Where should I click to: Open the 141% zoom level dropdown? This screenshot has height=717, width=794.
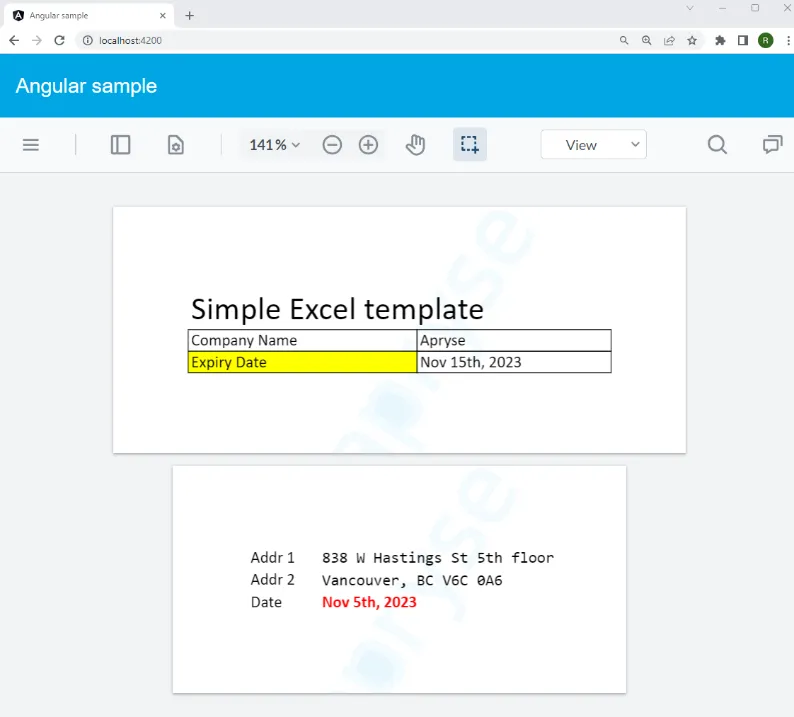tap(274, 145)
